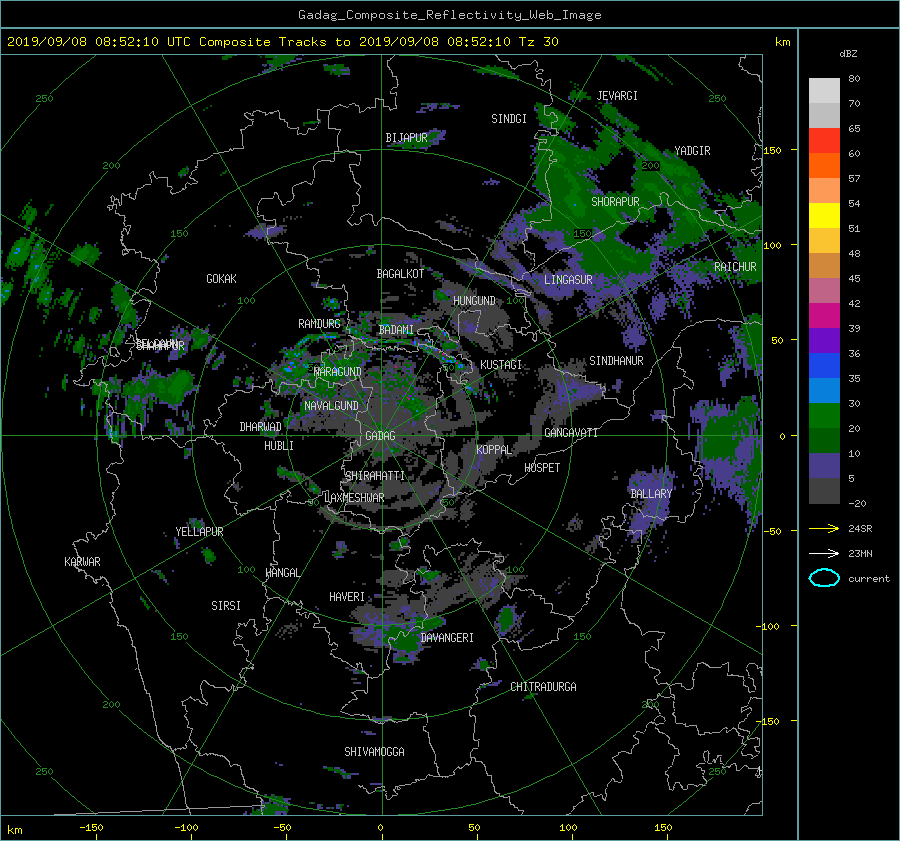Click the GADAG radar center label
This screenshot has width=900, height=841.
coord(380,436)
